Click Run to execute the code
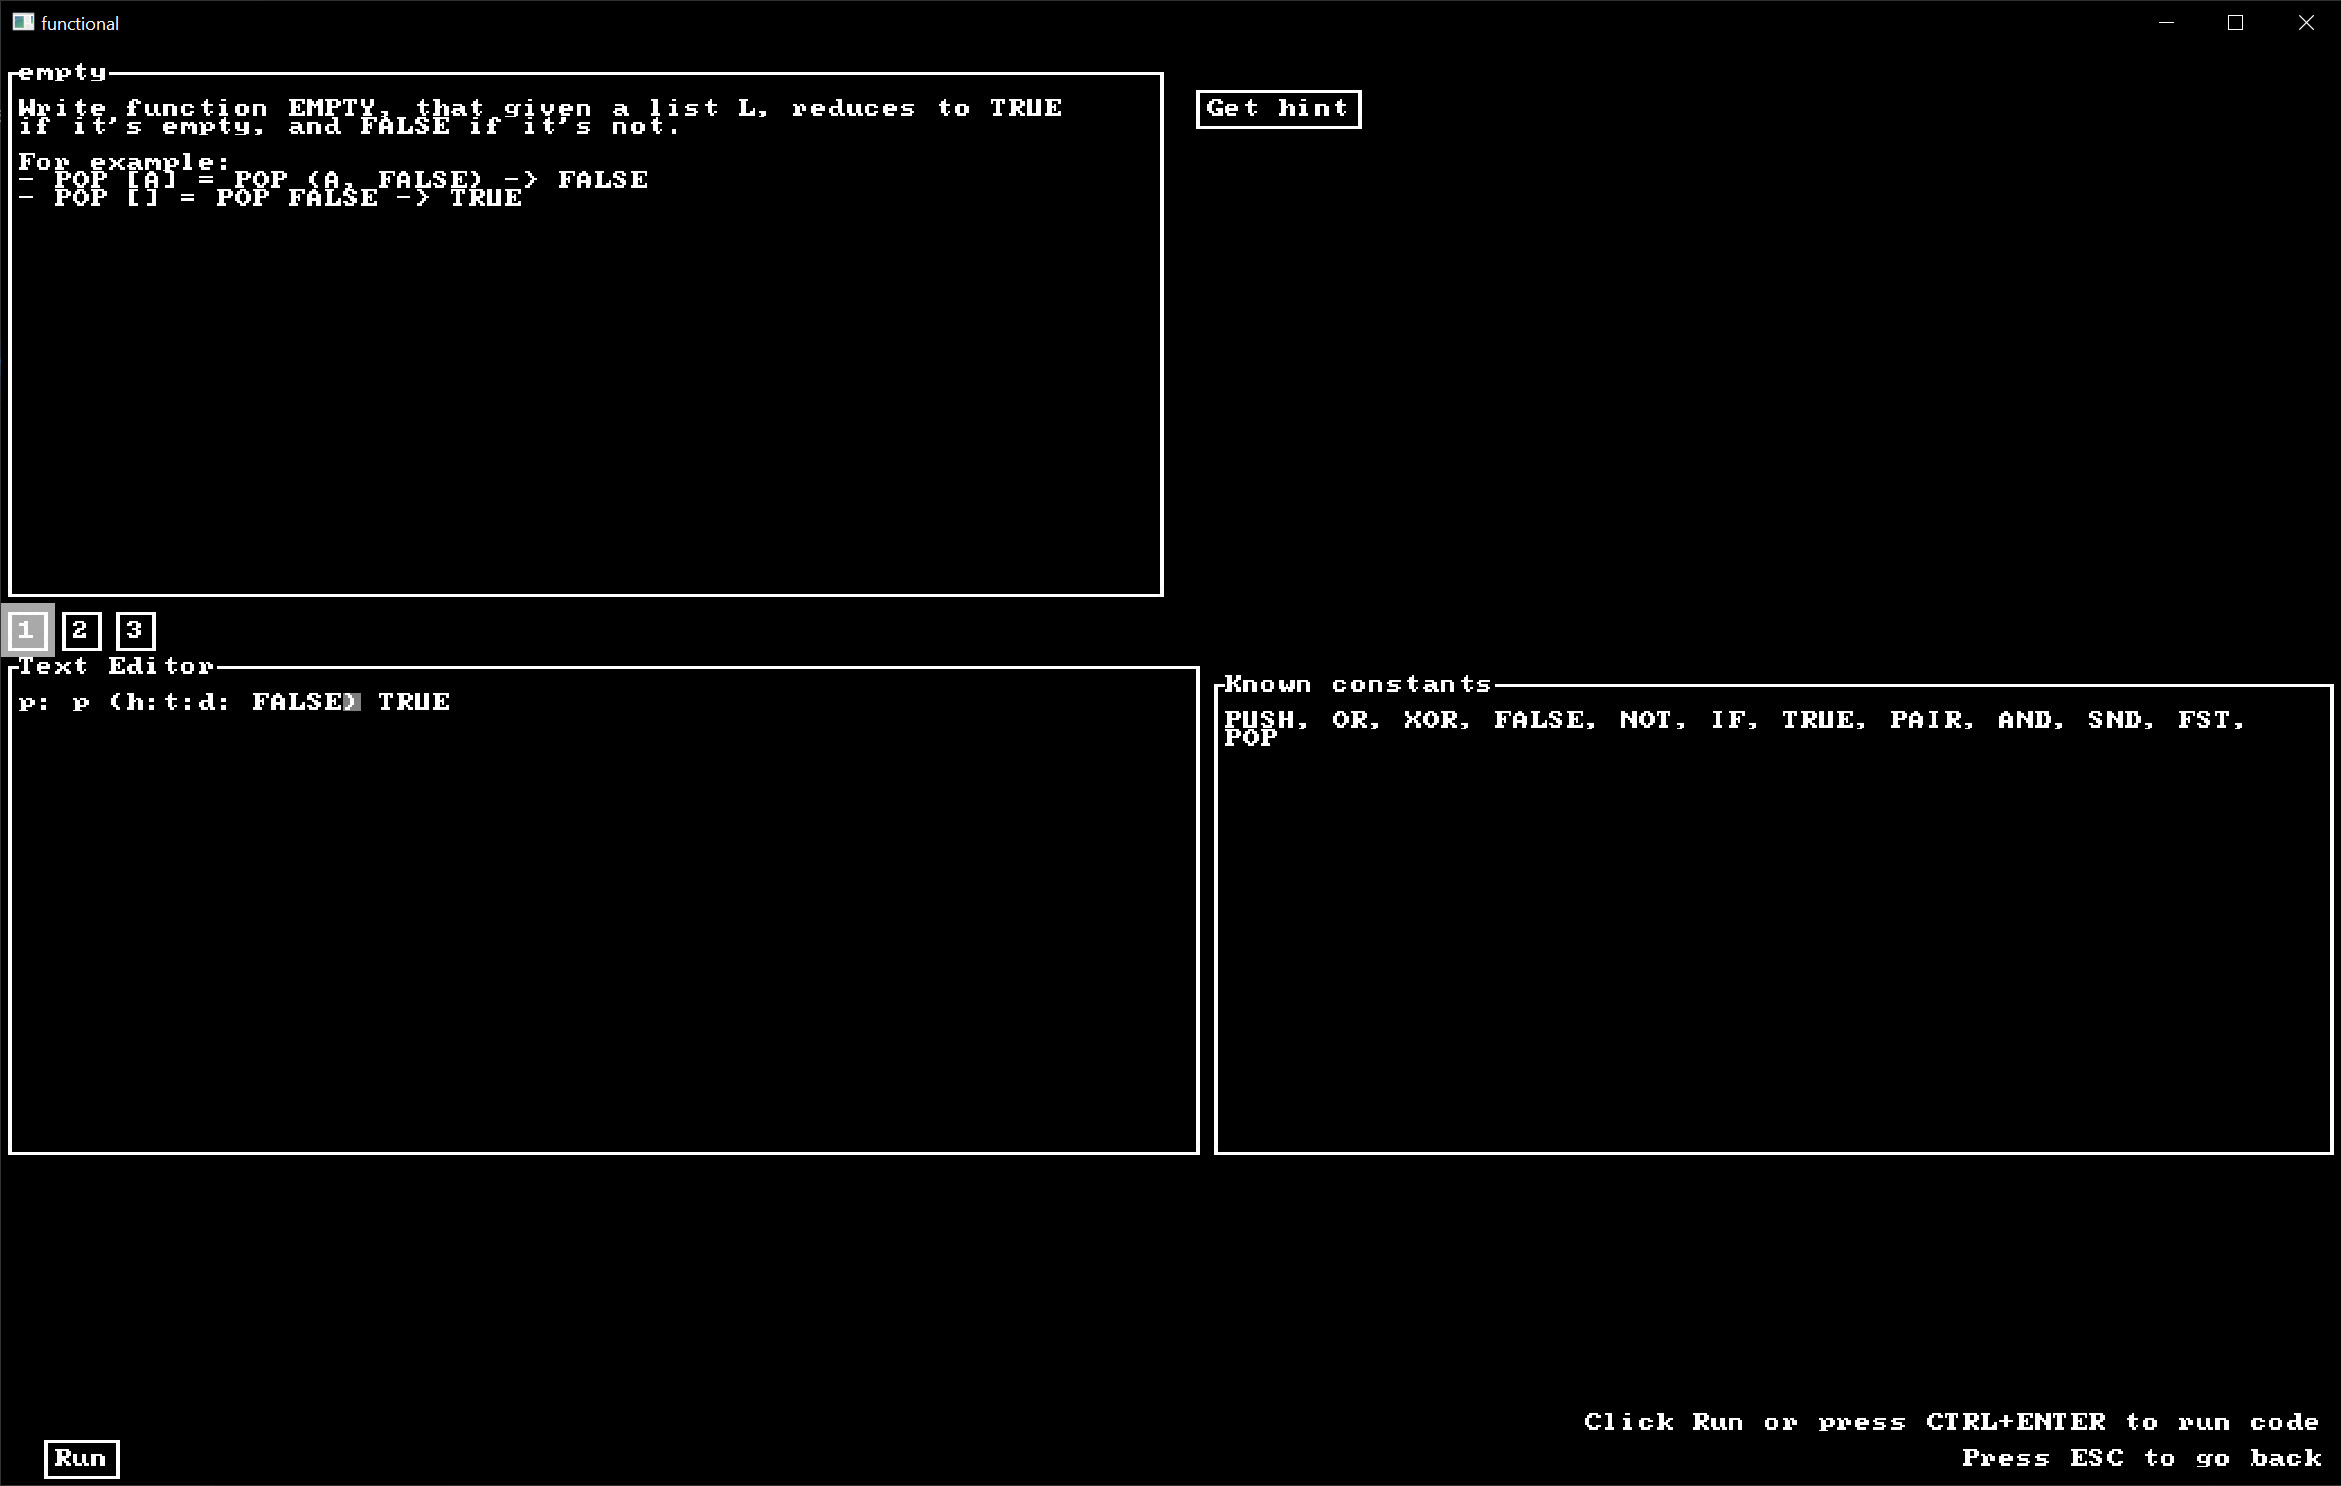The image size is (2341, 1486). coord(81,1458)
